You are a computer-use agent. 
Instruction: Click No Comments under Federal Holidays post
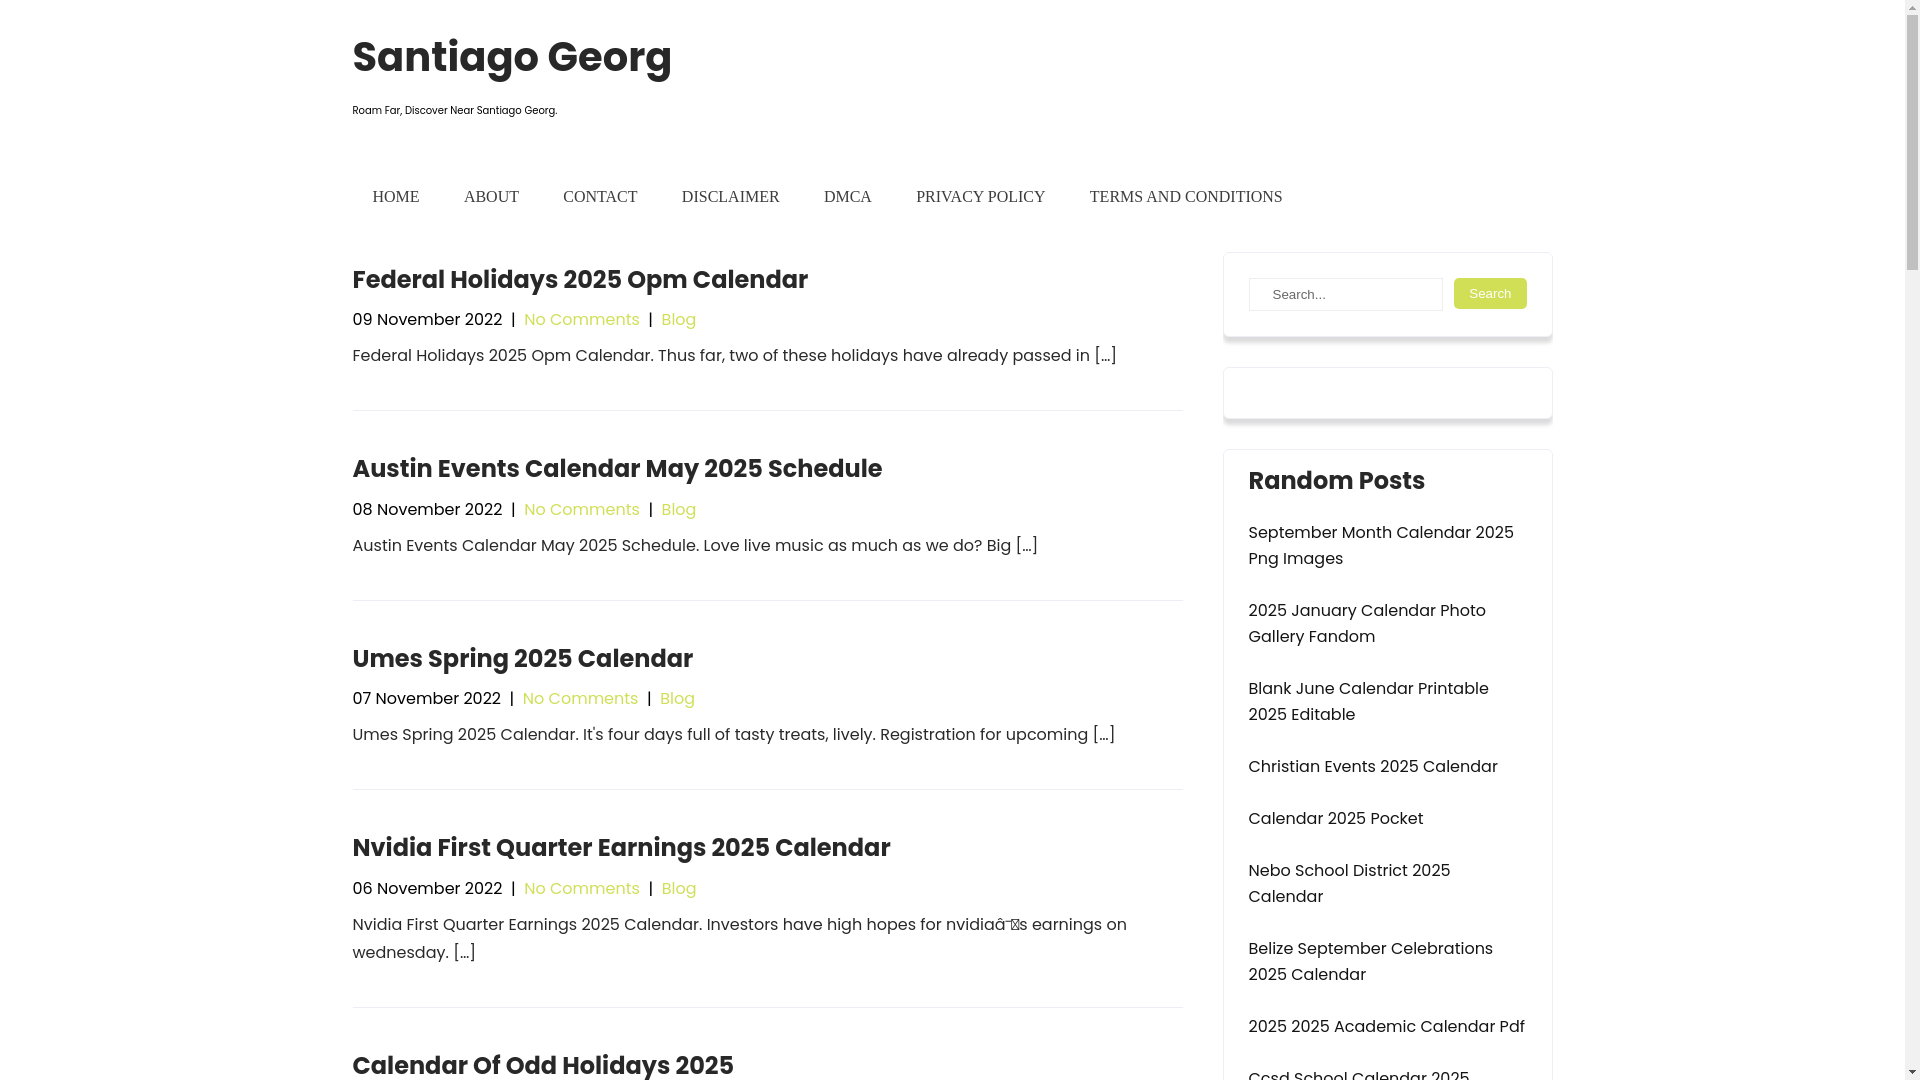point(581,320)
